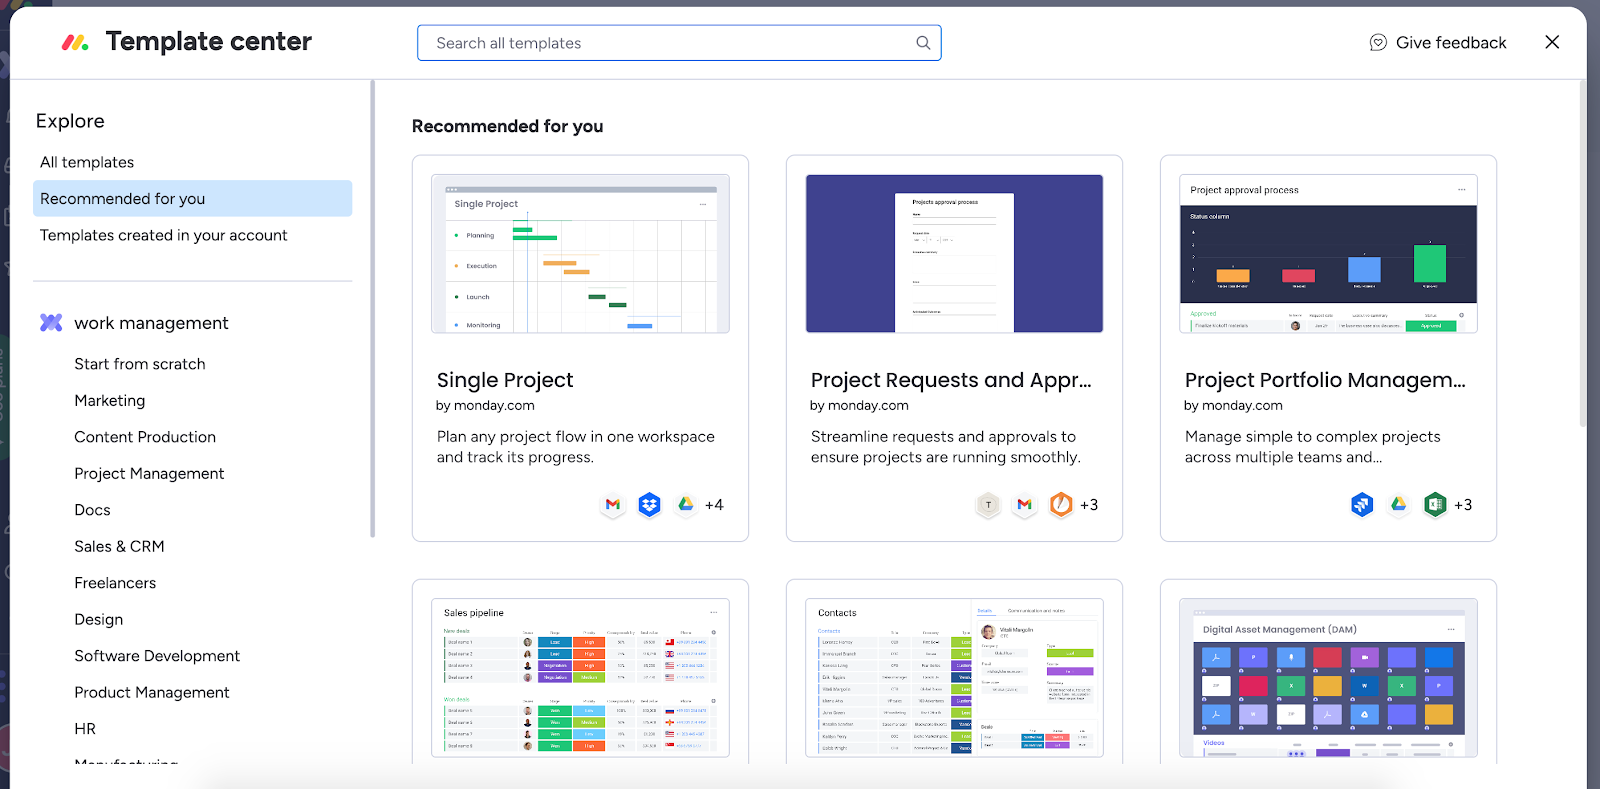
Task: Click the work management product icon
Action: pos(51,323)
